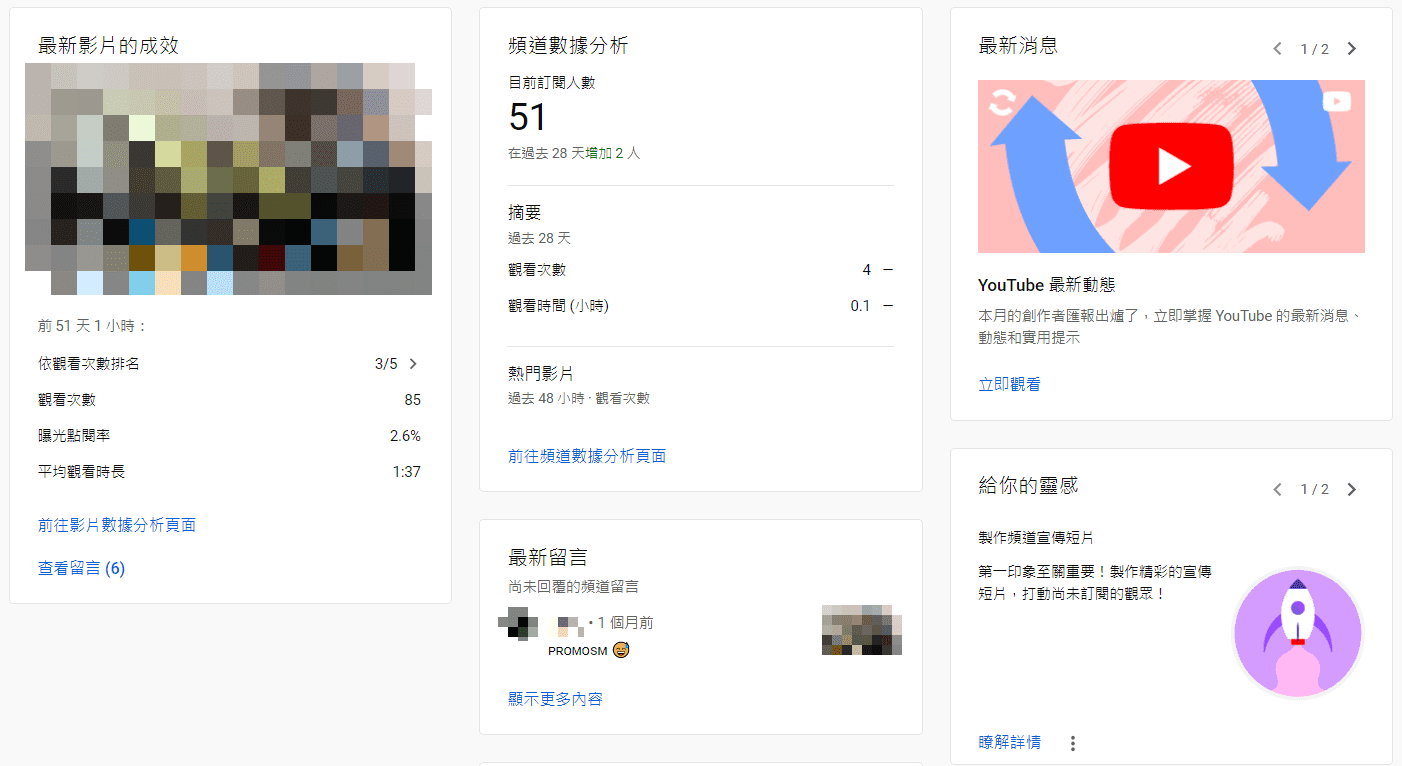Viewport: 1402px width, 766px height.
Task: Click 曝光點閱率 2.6% row
Action: [229, 436]
